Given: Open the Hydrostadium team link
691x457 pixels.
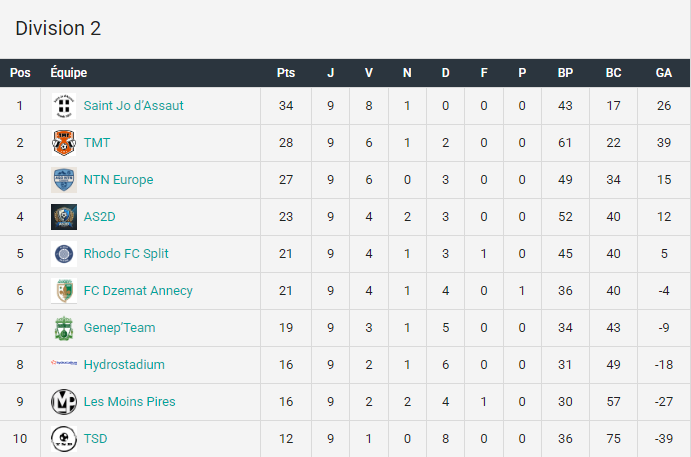Looking at the screenshot, I should click(x=124, y=365).
